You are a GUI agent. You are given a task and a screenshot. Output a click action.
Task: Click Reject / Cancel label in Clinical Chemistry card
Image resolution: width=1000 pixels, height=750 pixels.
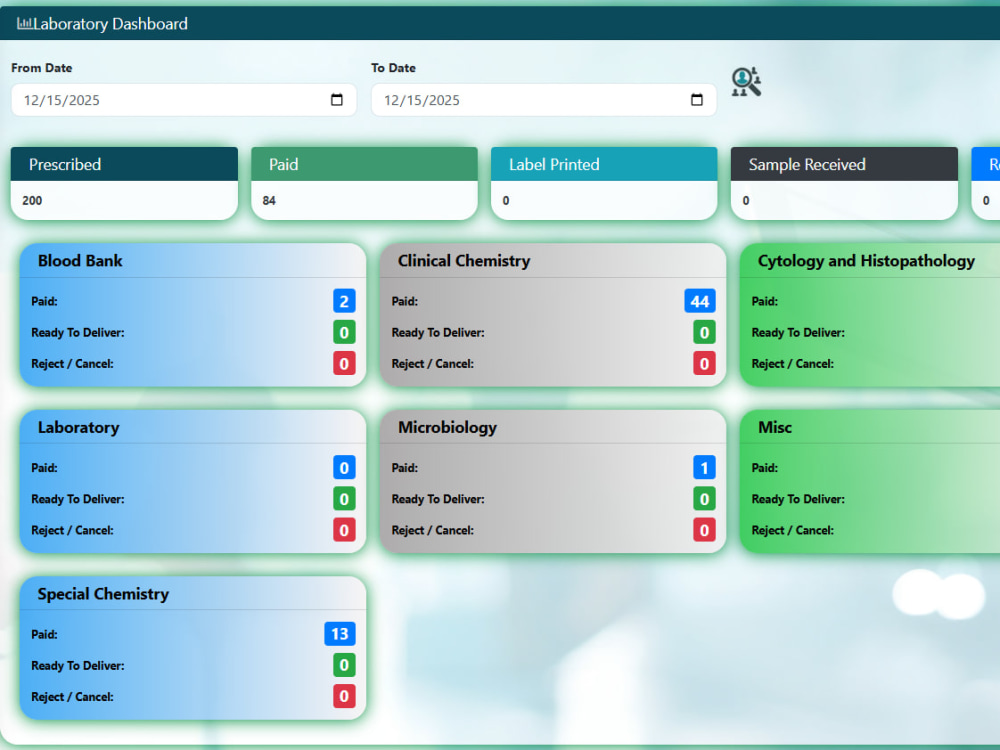pyautogui.click(x=432, y=364)
